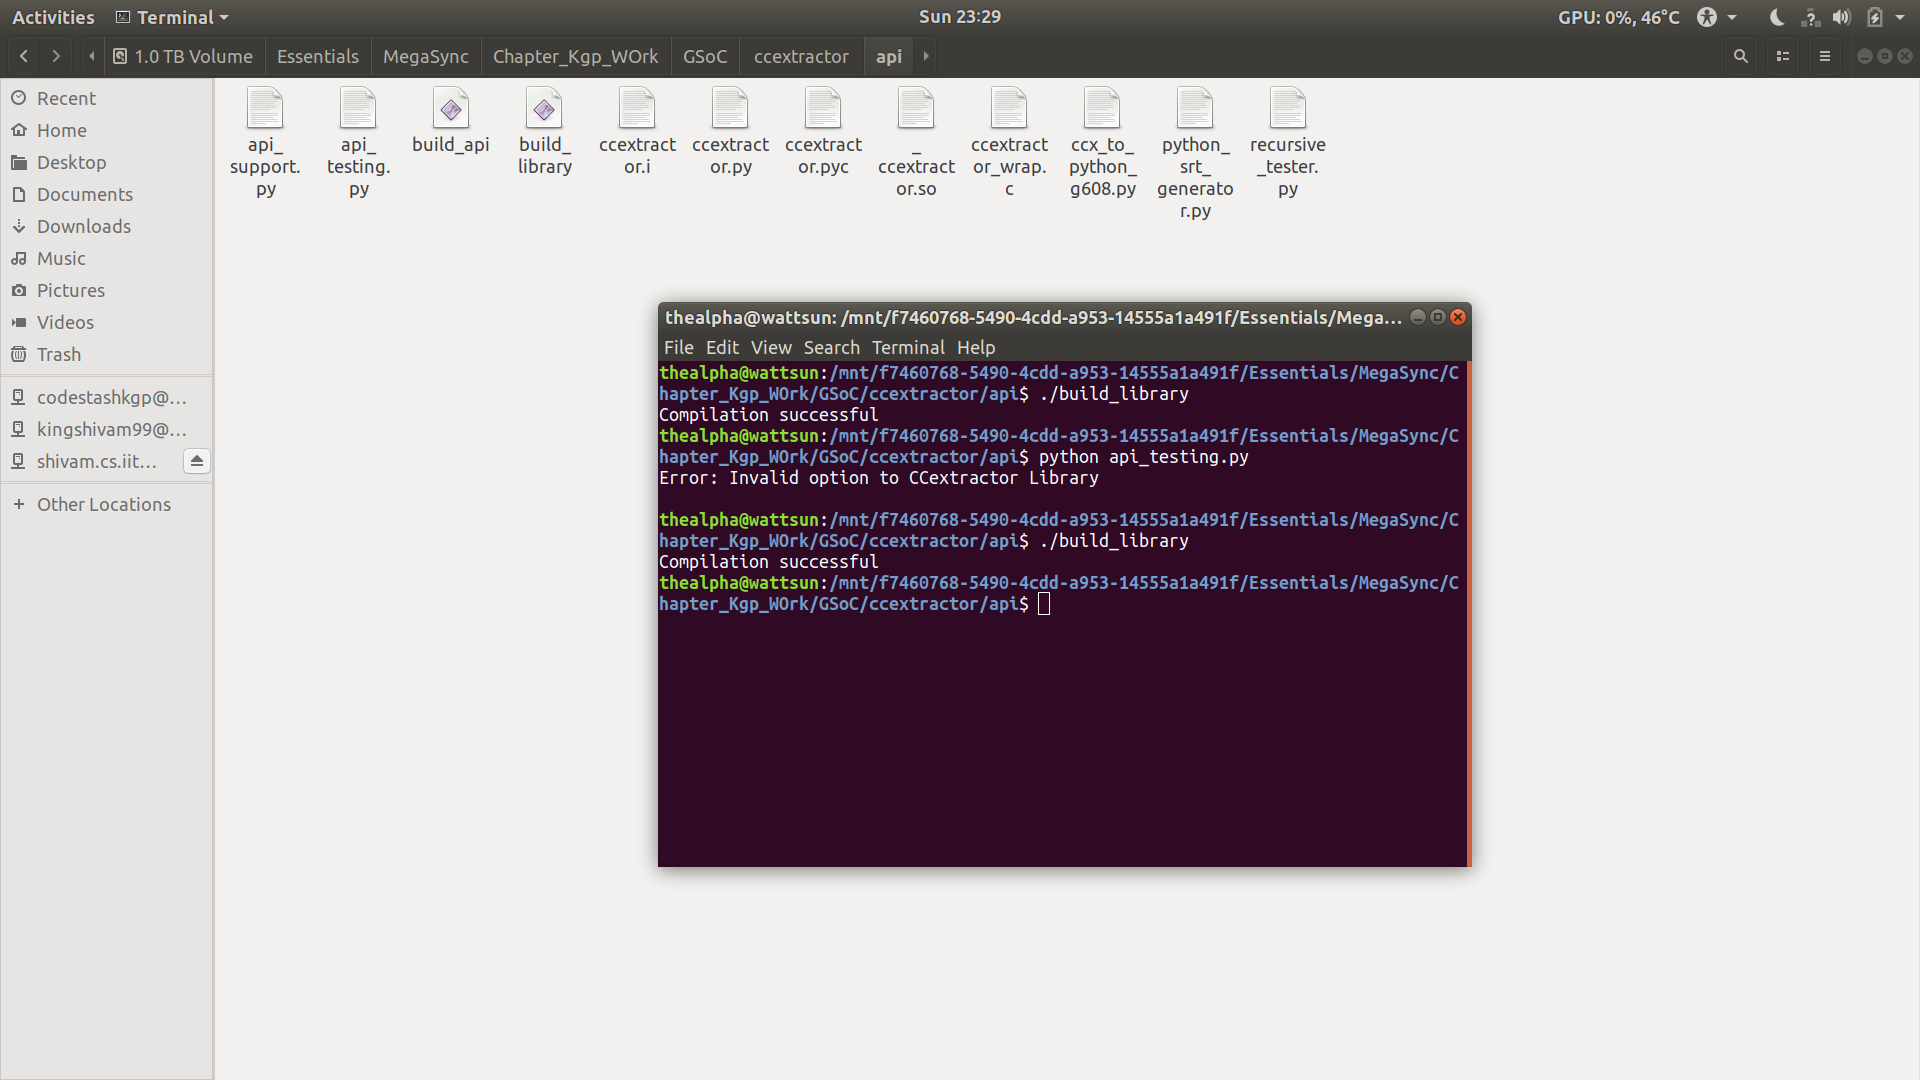Go back with the navigation arrow
The image size is (1920, 1080).
pyautogui.click(x=24, y=56)
